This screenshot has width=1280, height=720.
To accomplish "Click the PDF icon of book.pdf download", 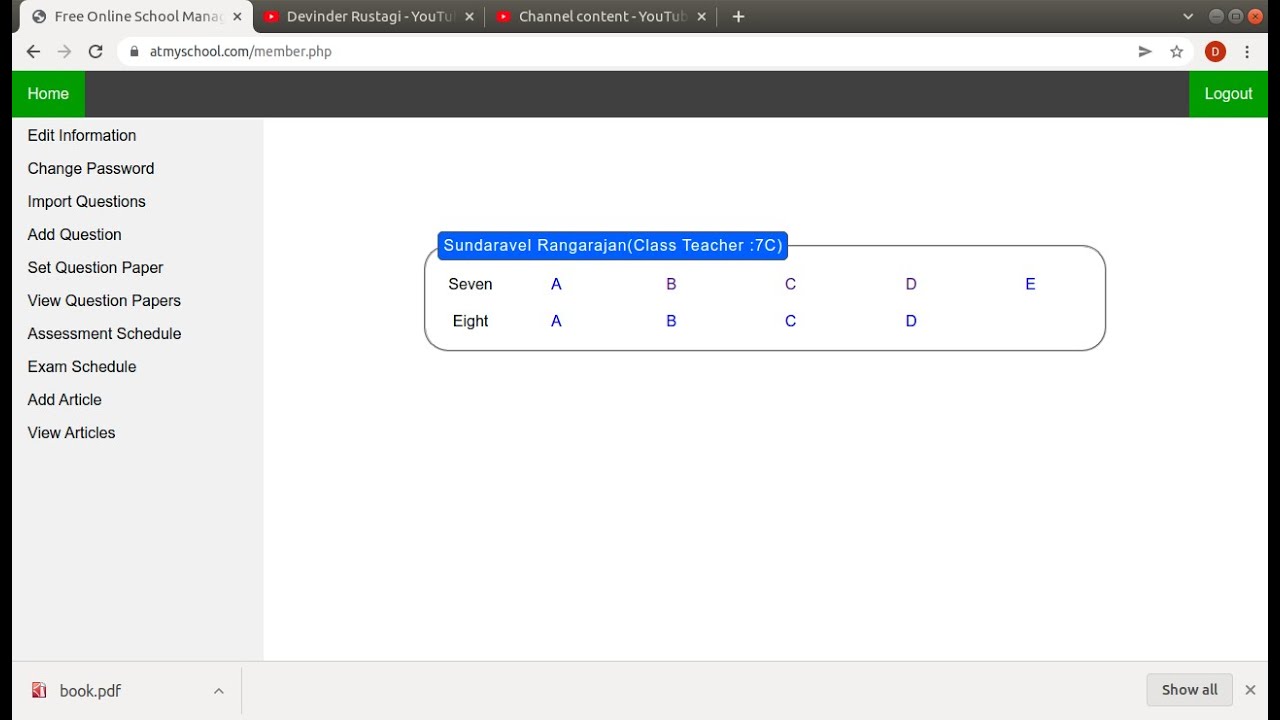I will click(x=39, y=691).
